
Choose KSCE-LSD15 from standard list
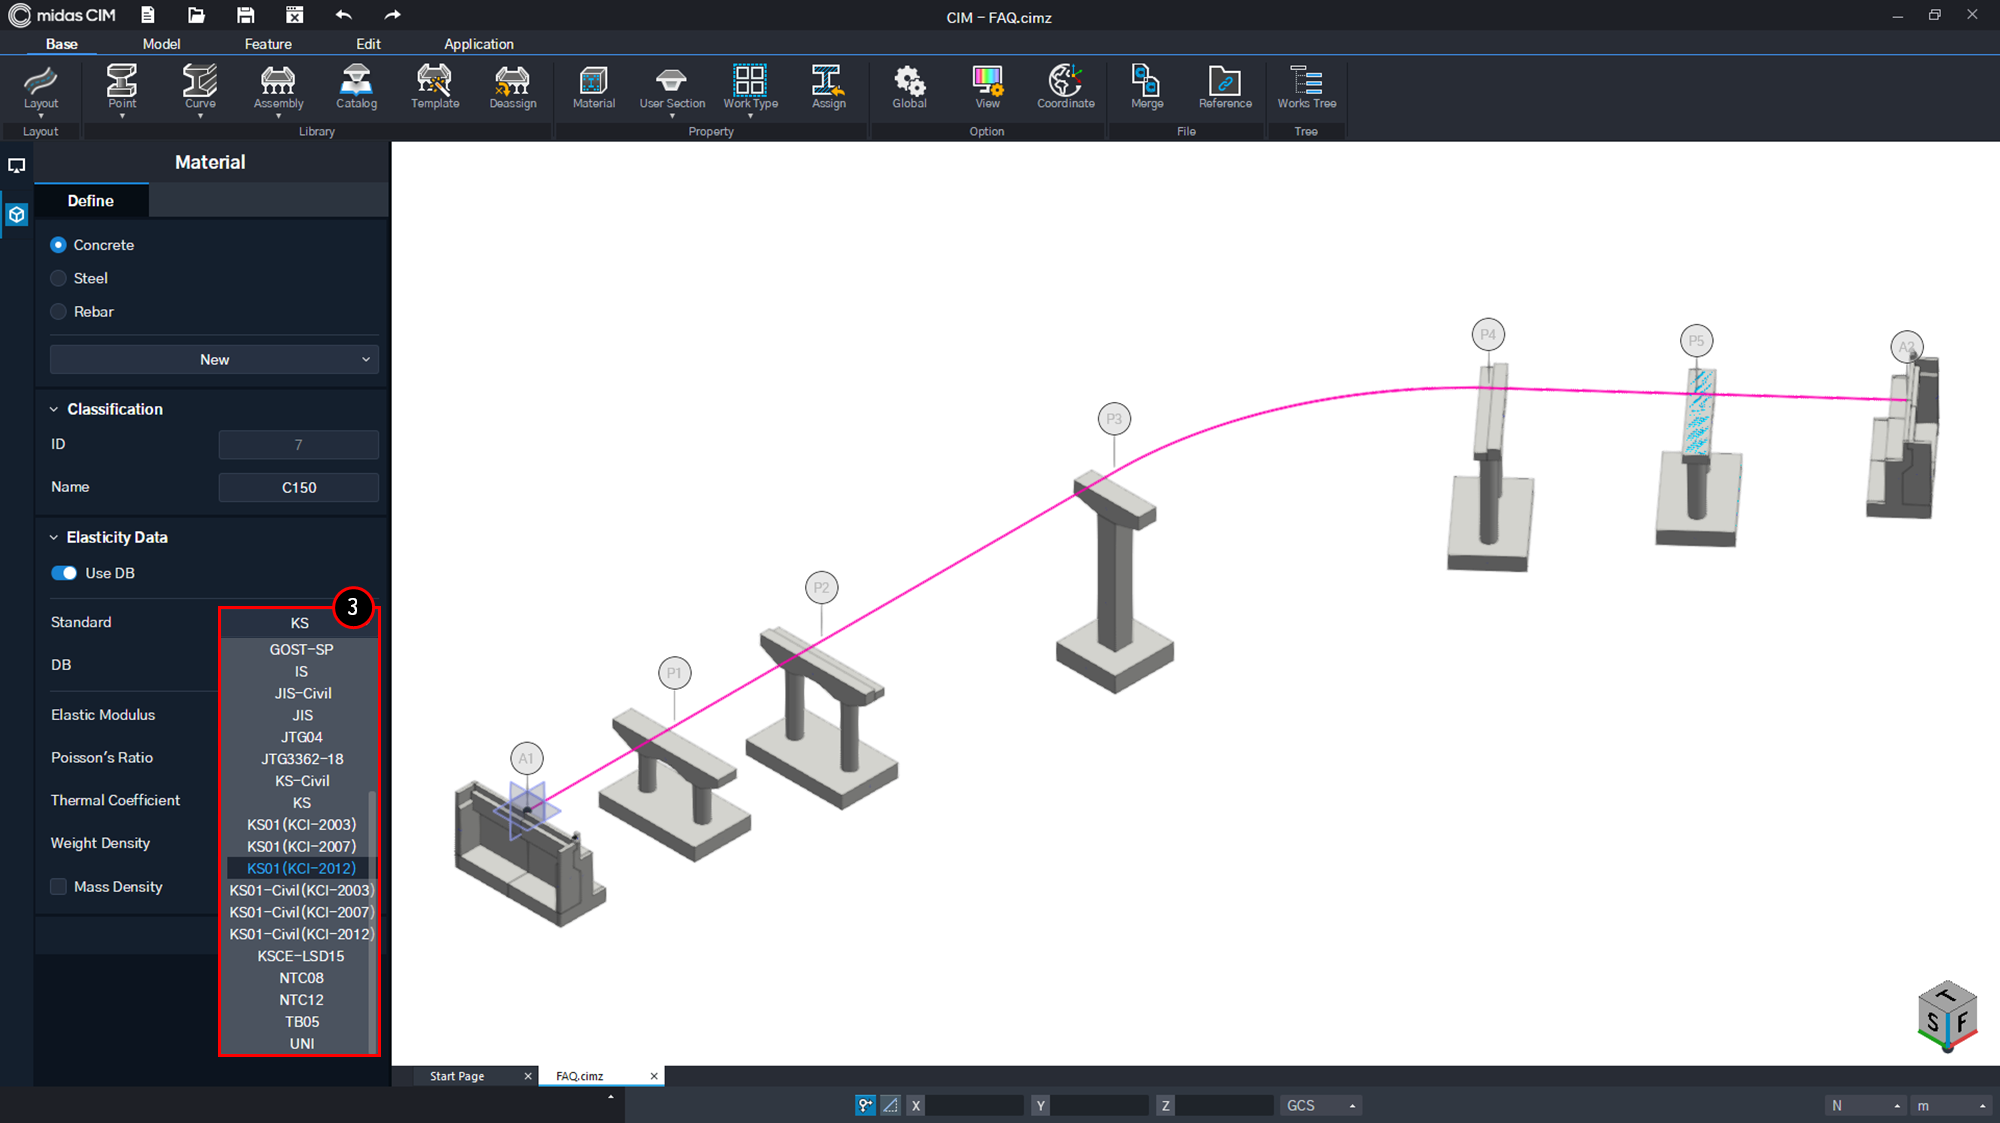(301, 956)
